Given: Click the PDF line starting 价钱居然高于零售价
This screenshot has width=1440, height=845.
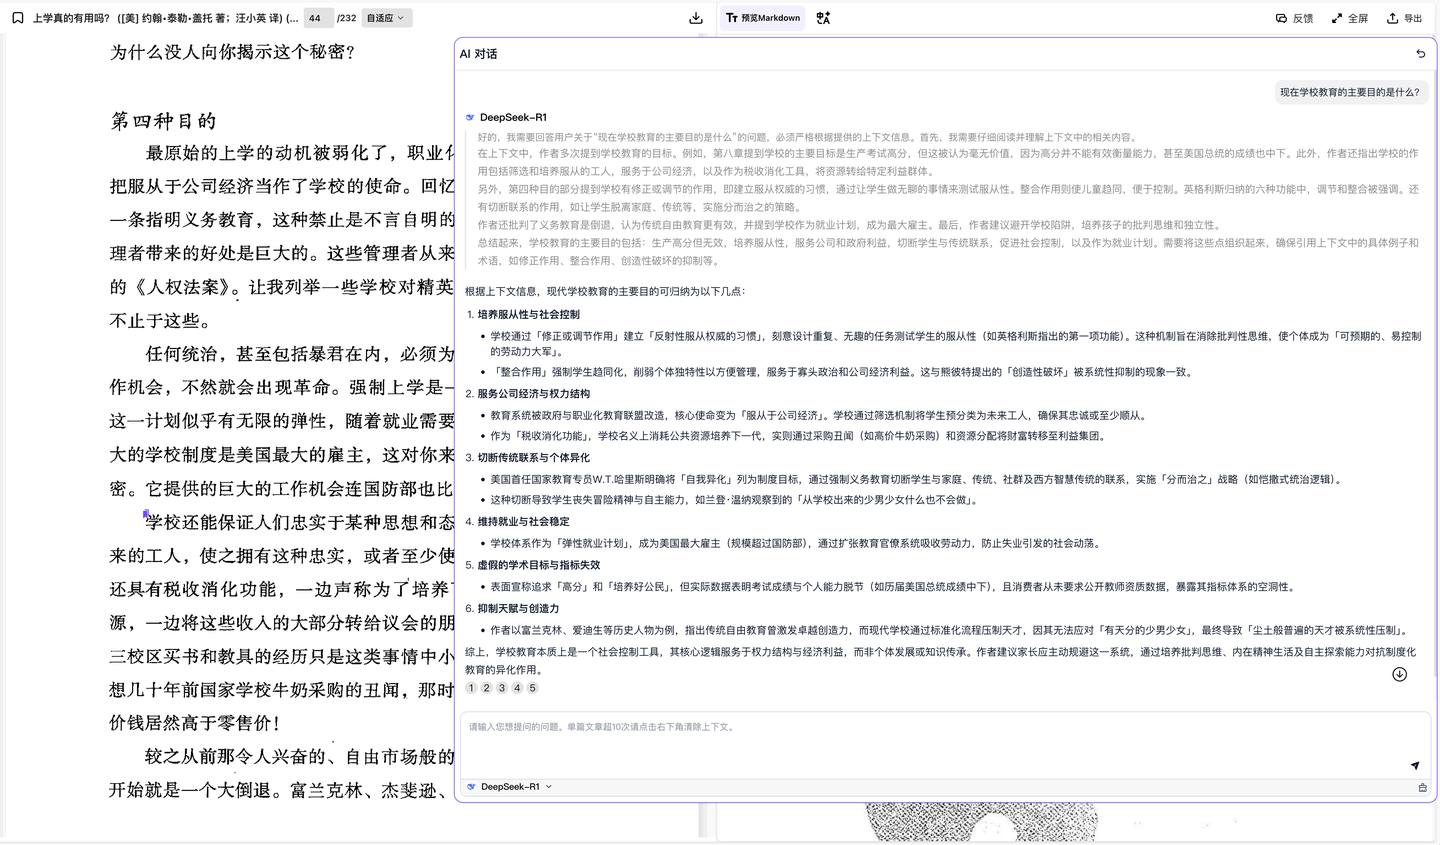Looking at the screenshot, I should pyautogui.click(x=195, y=723).
